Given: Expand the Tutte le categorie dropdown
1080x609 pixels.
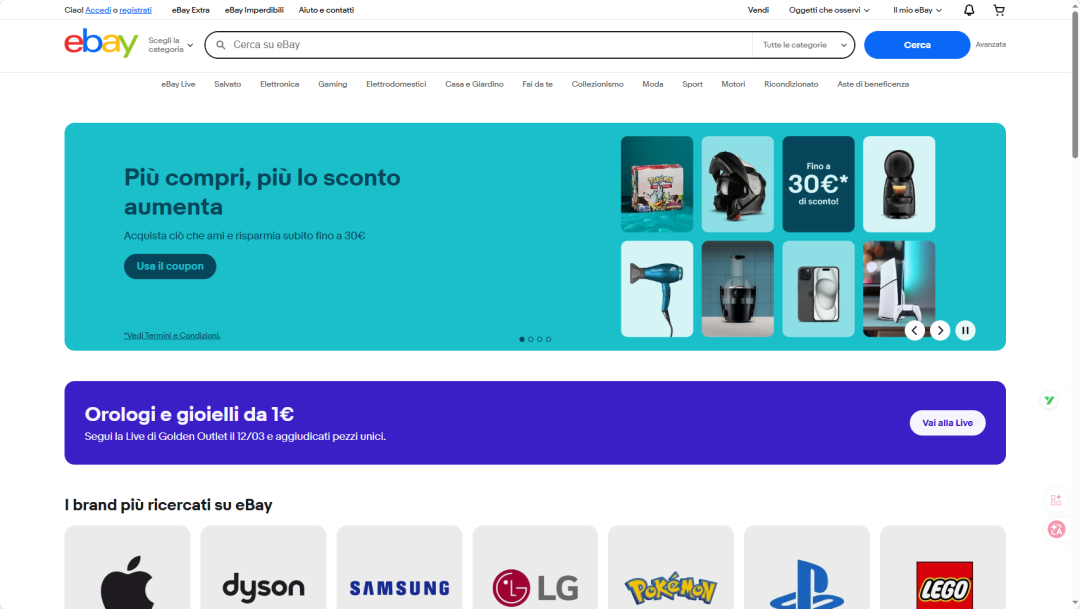Looking at the screenshot, I should coord(803,45).
